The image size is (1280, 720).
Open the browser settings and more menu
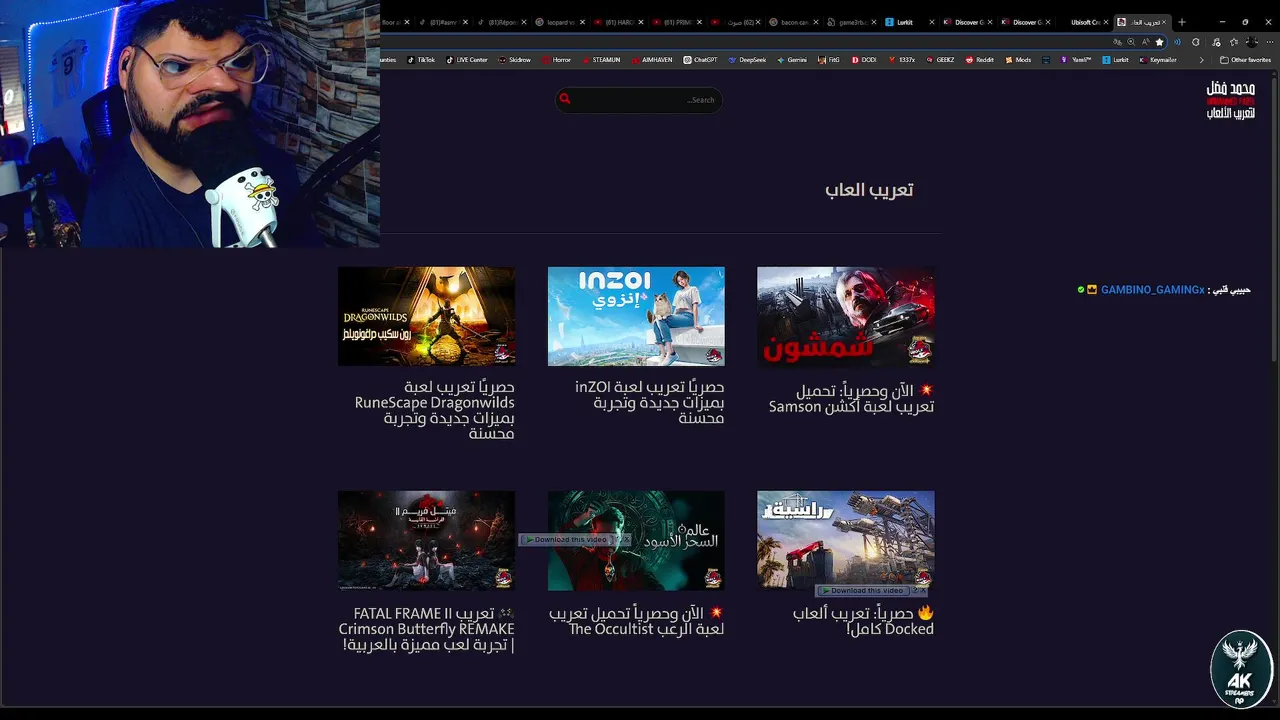click(x=1270, y=42)
